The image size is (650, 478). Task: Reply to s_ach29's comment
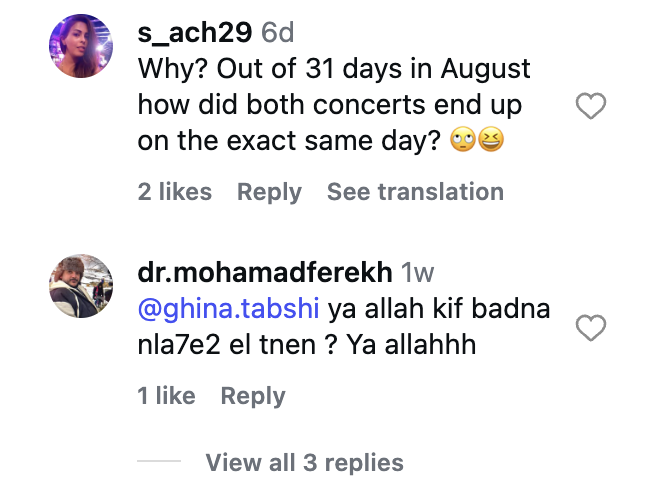pos(269,192)
